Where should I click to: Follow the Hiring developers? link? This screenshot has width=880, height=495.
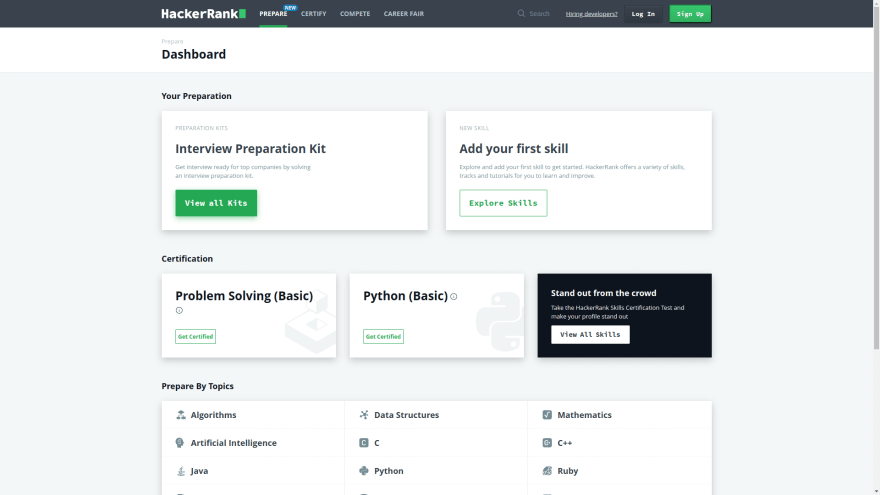(592, 13)
